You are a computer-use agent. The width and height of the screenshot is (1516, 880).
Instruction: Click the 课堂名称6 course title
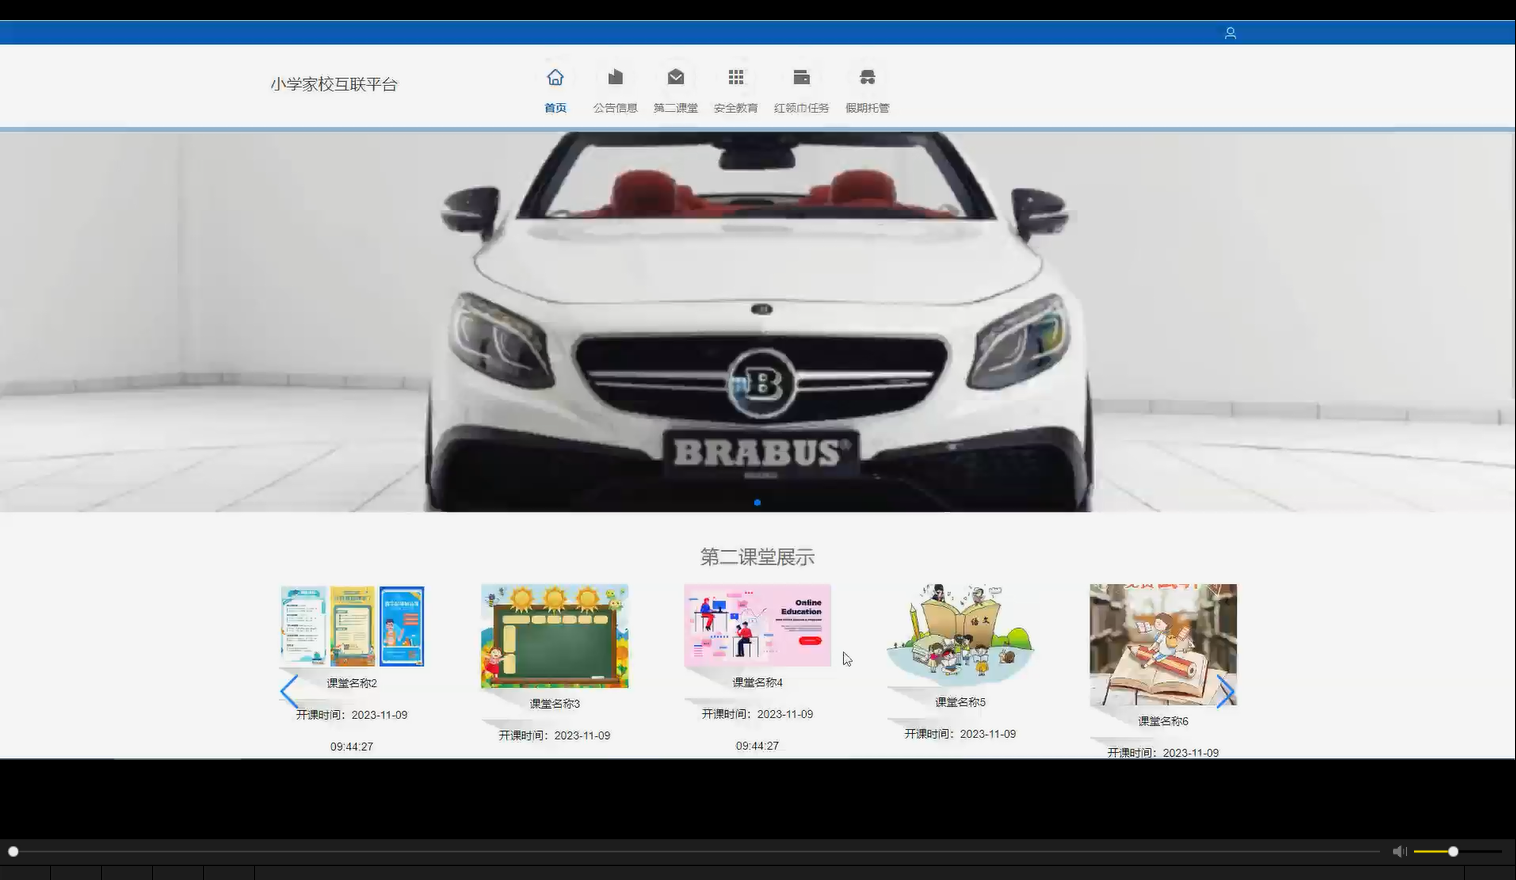pyautogui.click(x=1163, y=721)
